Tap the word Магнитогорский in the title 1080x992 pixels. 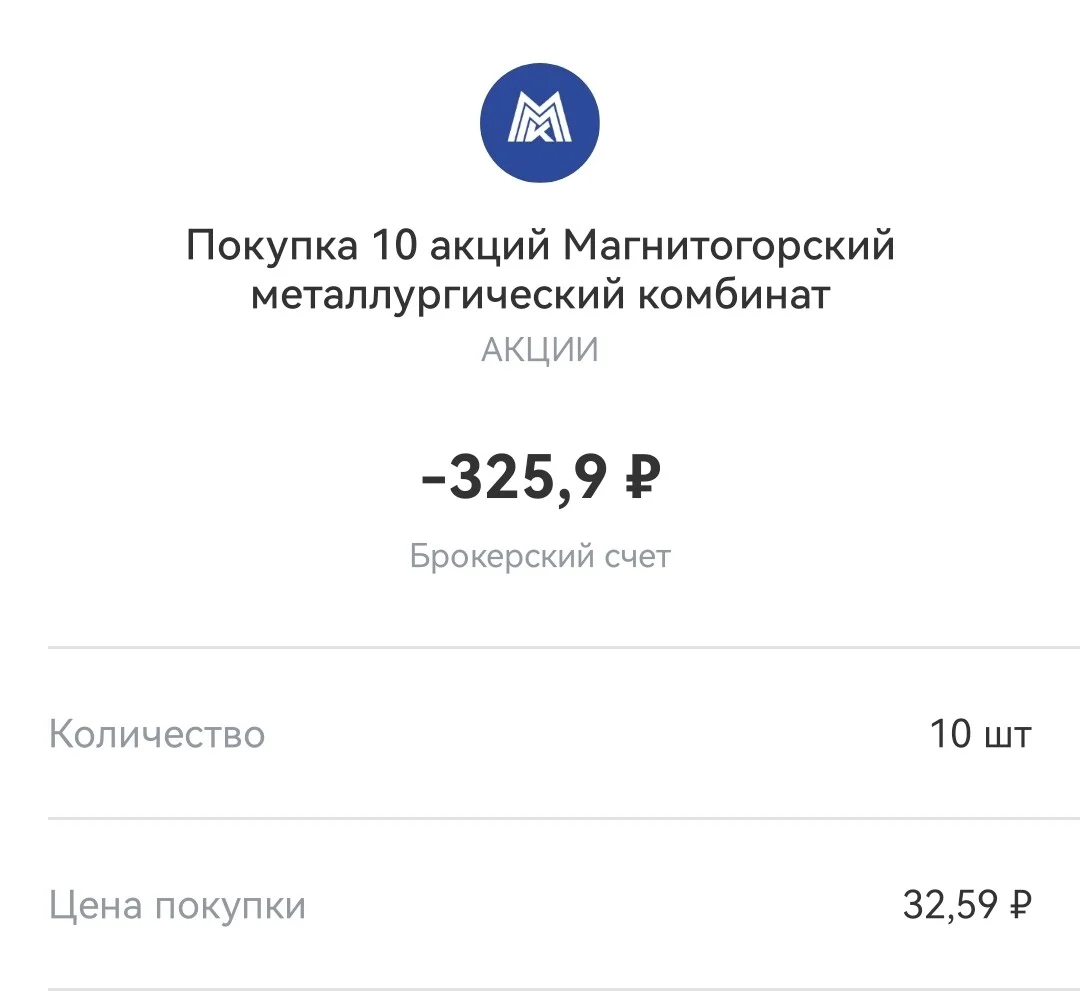tap(729, 245)
